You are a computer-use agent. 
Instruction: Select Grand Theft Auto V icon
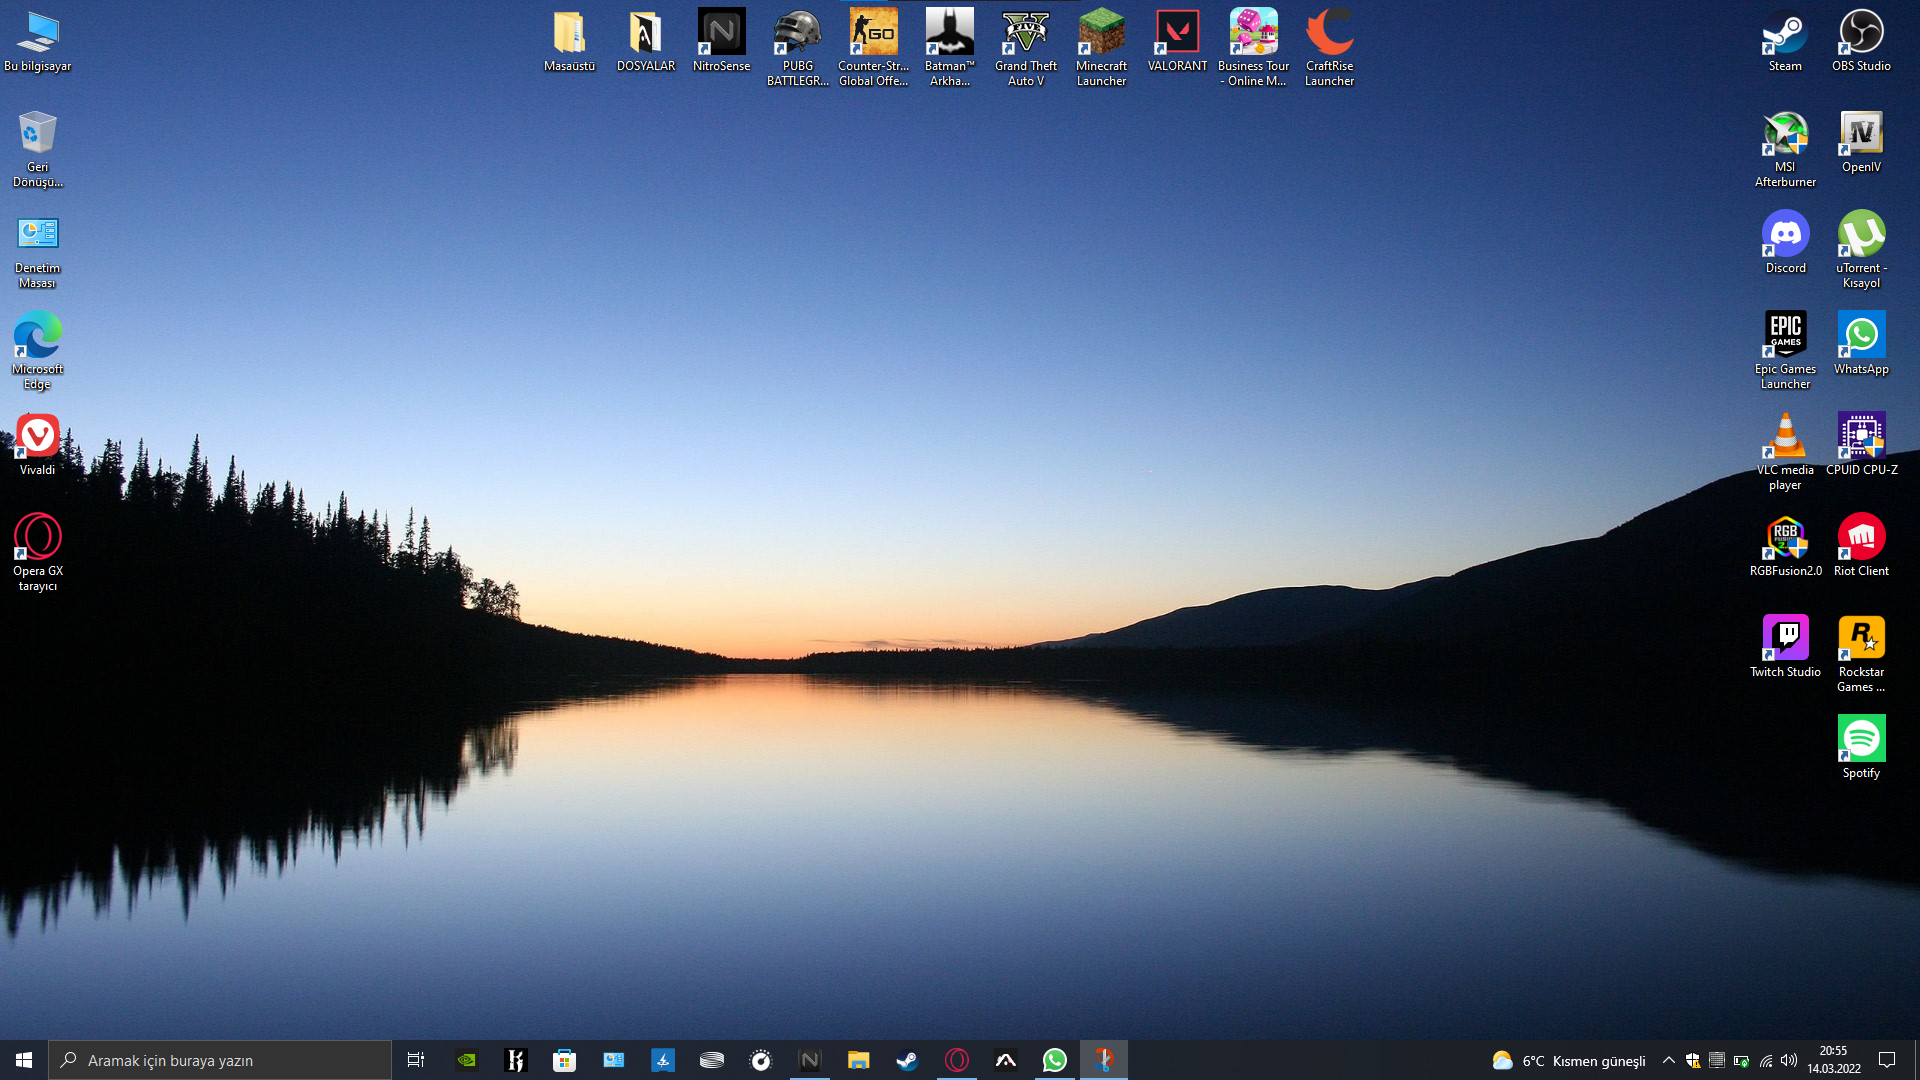1025,47
